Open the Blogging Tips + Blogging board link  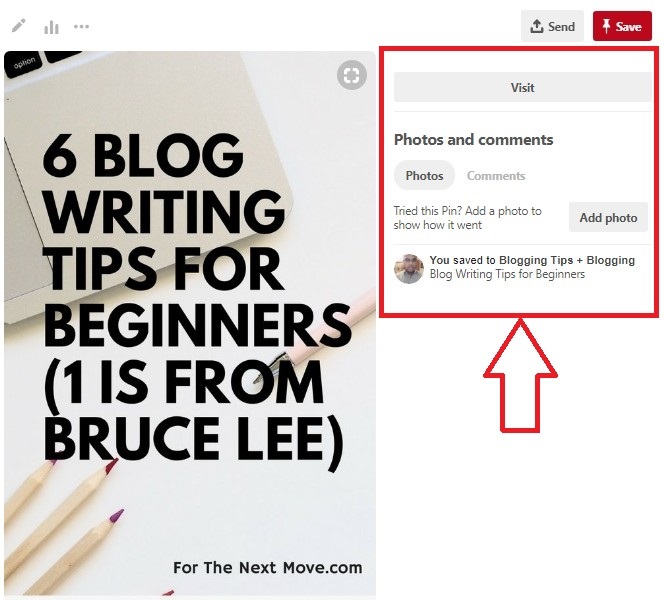click(567, 260)
